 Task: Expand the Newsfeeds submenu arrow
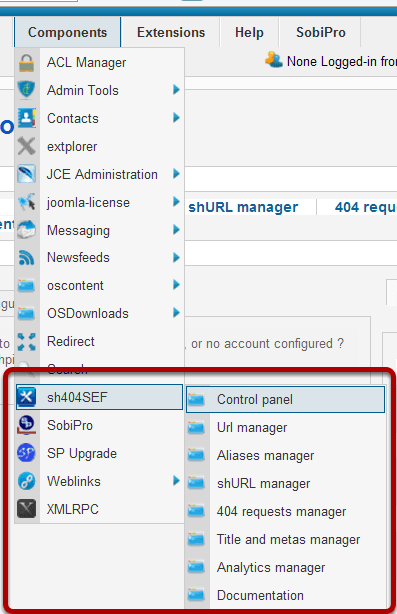(x=176, y=257)
